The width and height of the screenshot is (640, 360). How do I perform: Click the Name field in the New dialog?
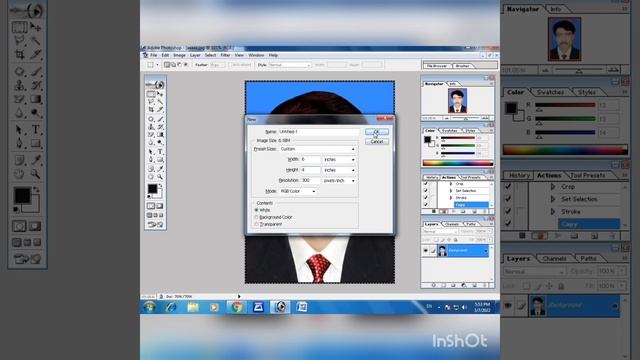click(x=319, y=132)
